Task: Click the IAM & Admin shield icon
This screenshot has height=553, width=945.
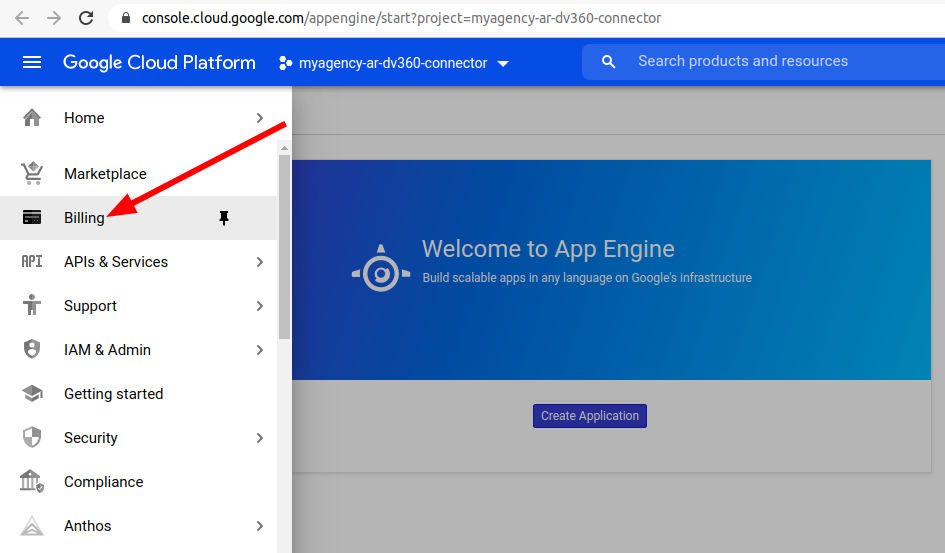Action: tap(32, 349)
